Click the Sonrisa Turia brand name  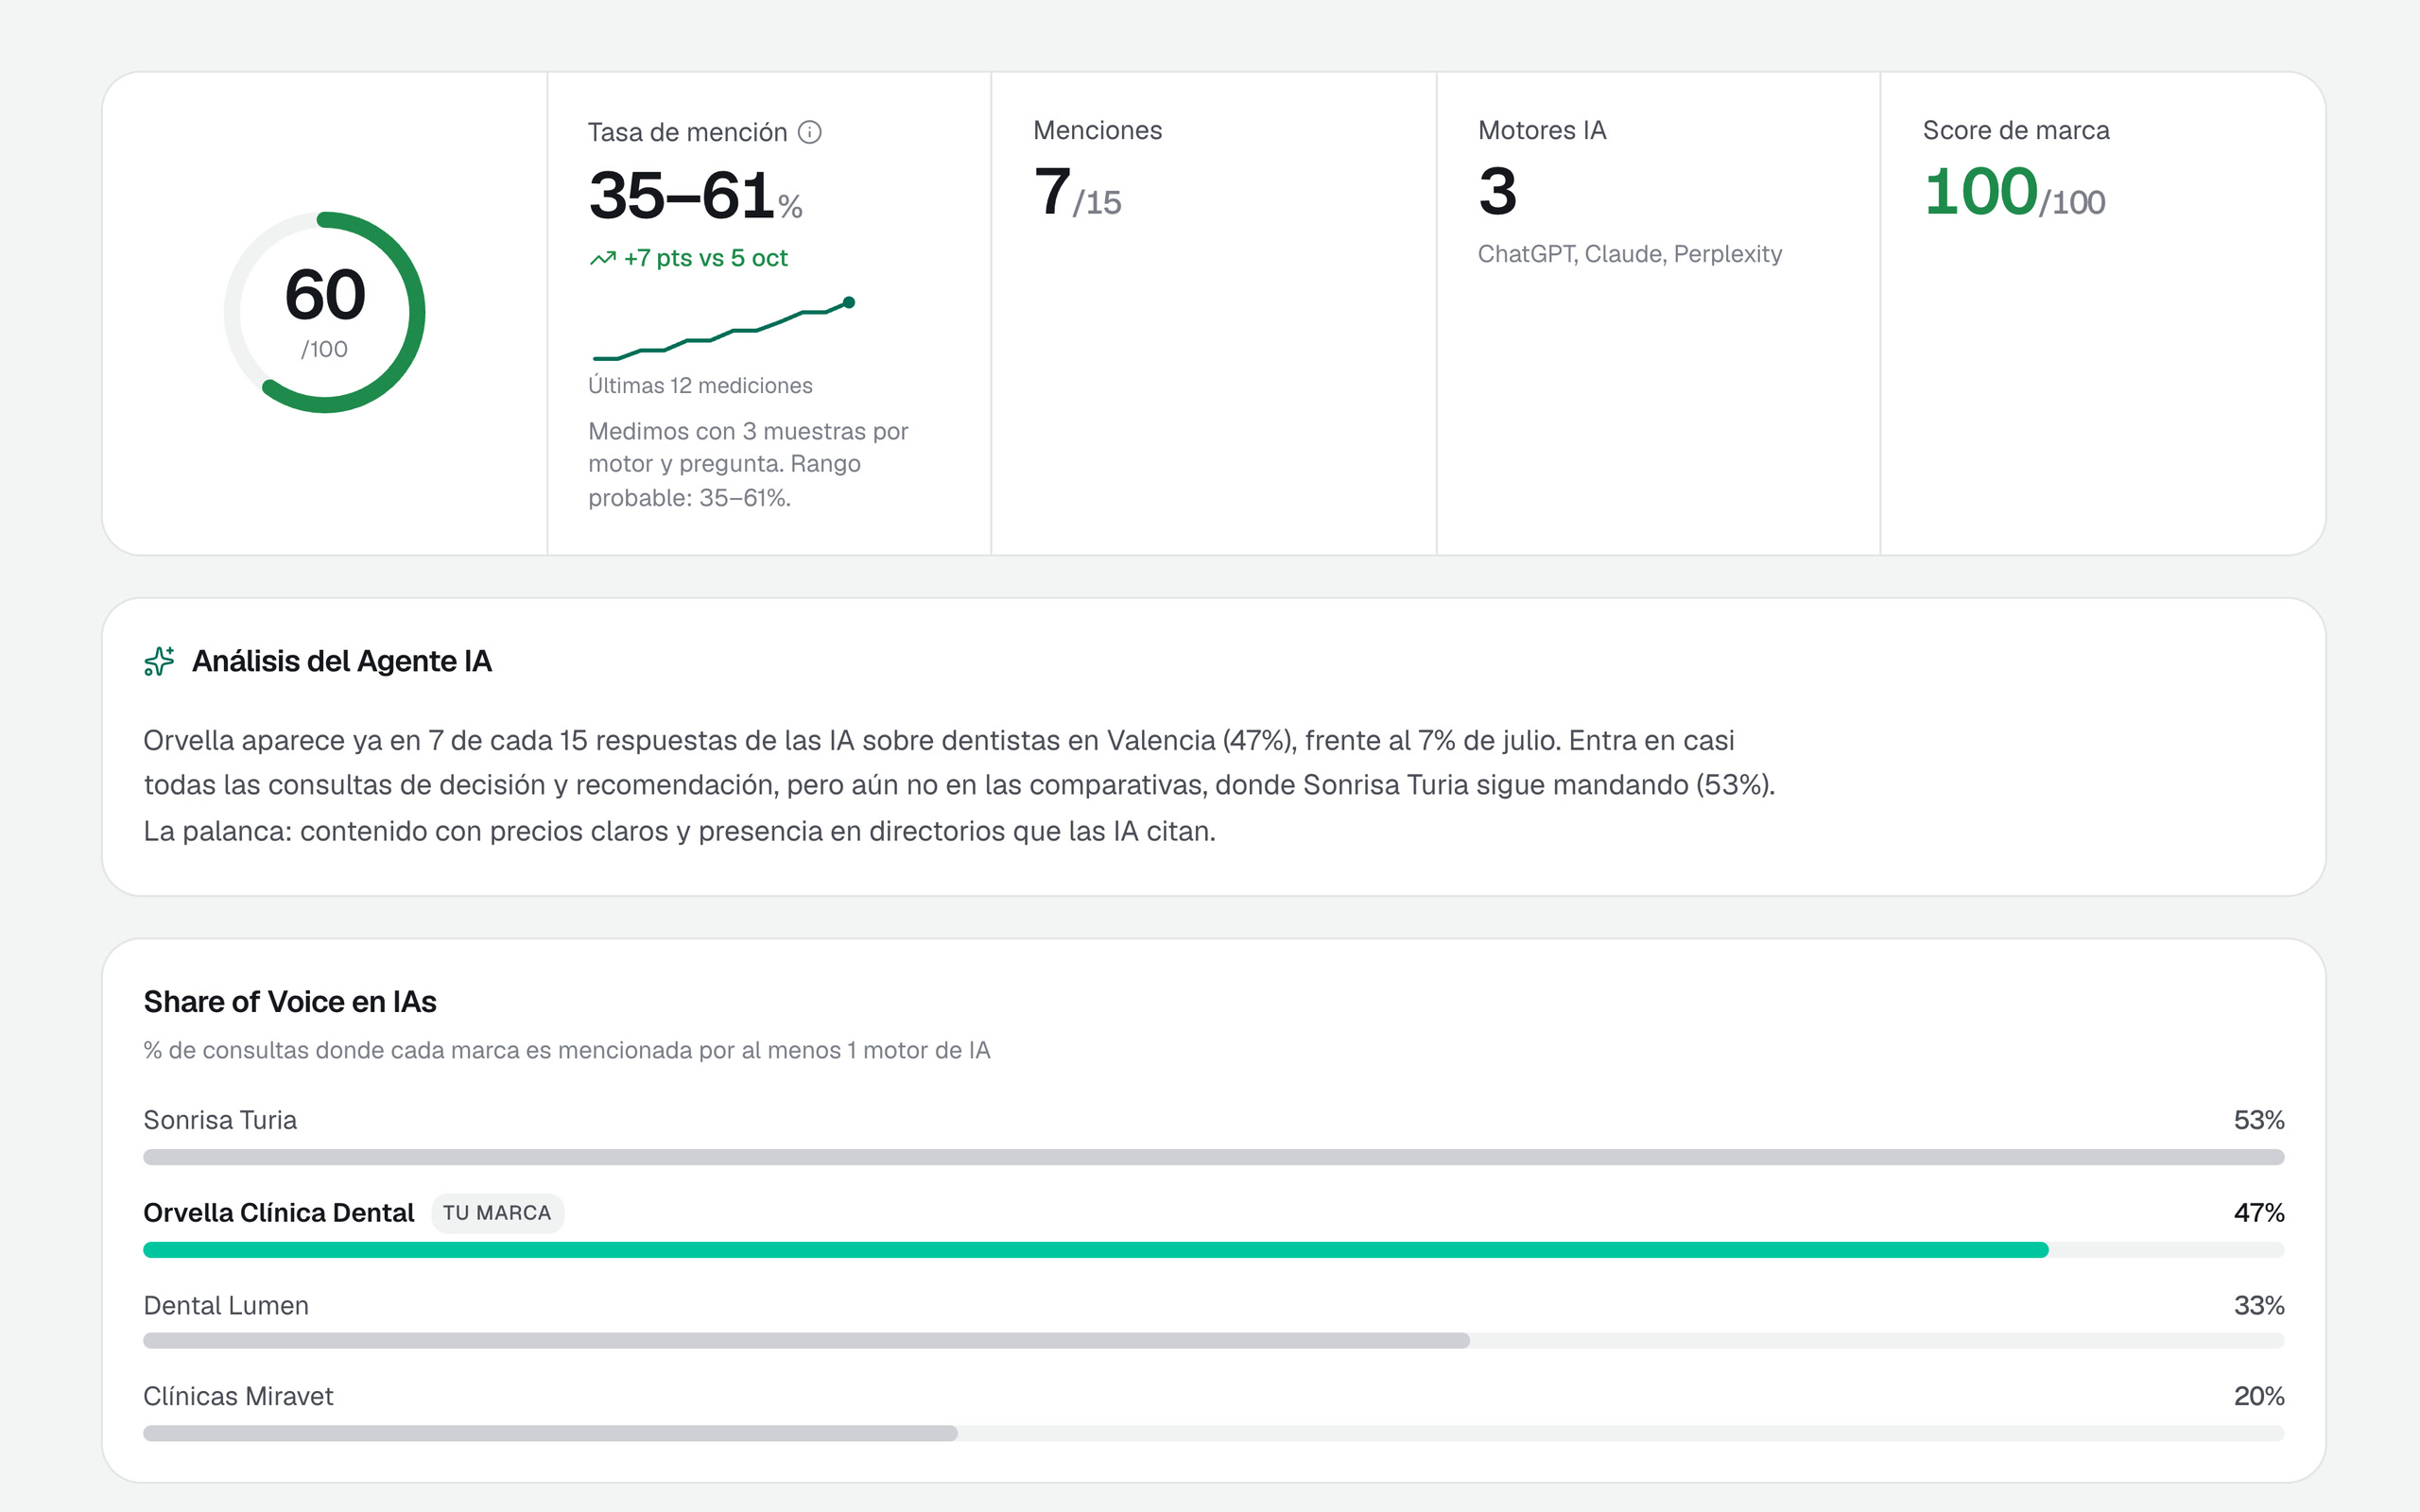tap(220, 1120)
